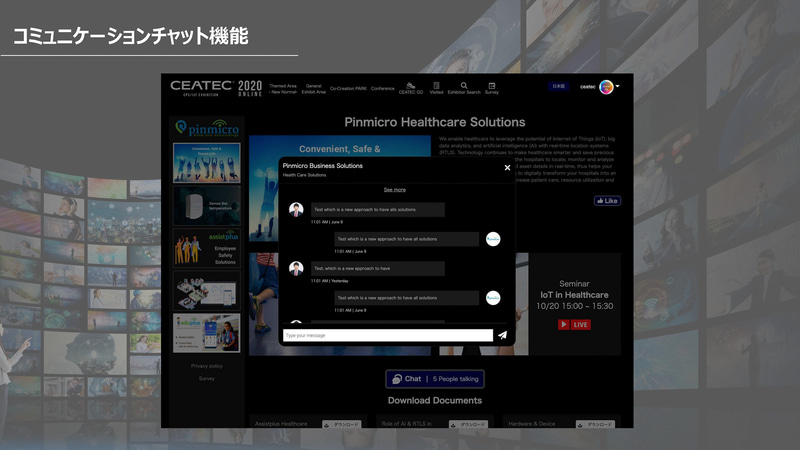Viewport: 800px width, 450px height.
Task: Open the Survey icon in top navigation
Action: [492, 86]
